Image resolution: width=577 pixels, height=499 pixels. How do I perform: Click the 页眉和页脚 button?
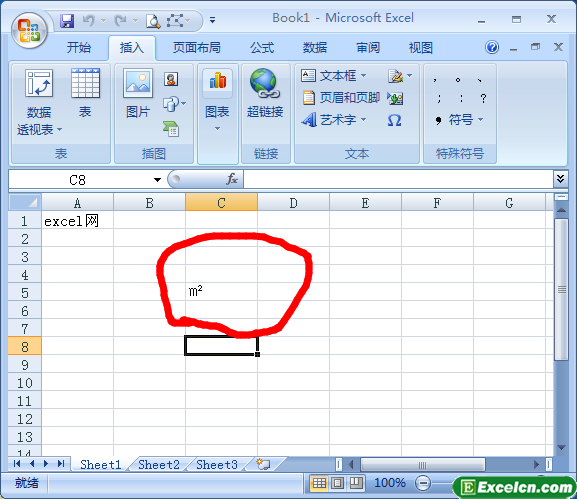(341, 98)
